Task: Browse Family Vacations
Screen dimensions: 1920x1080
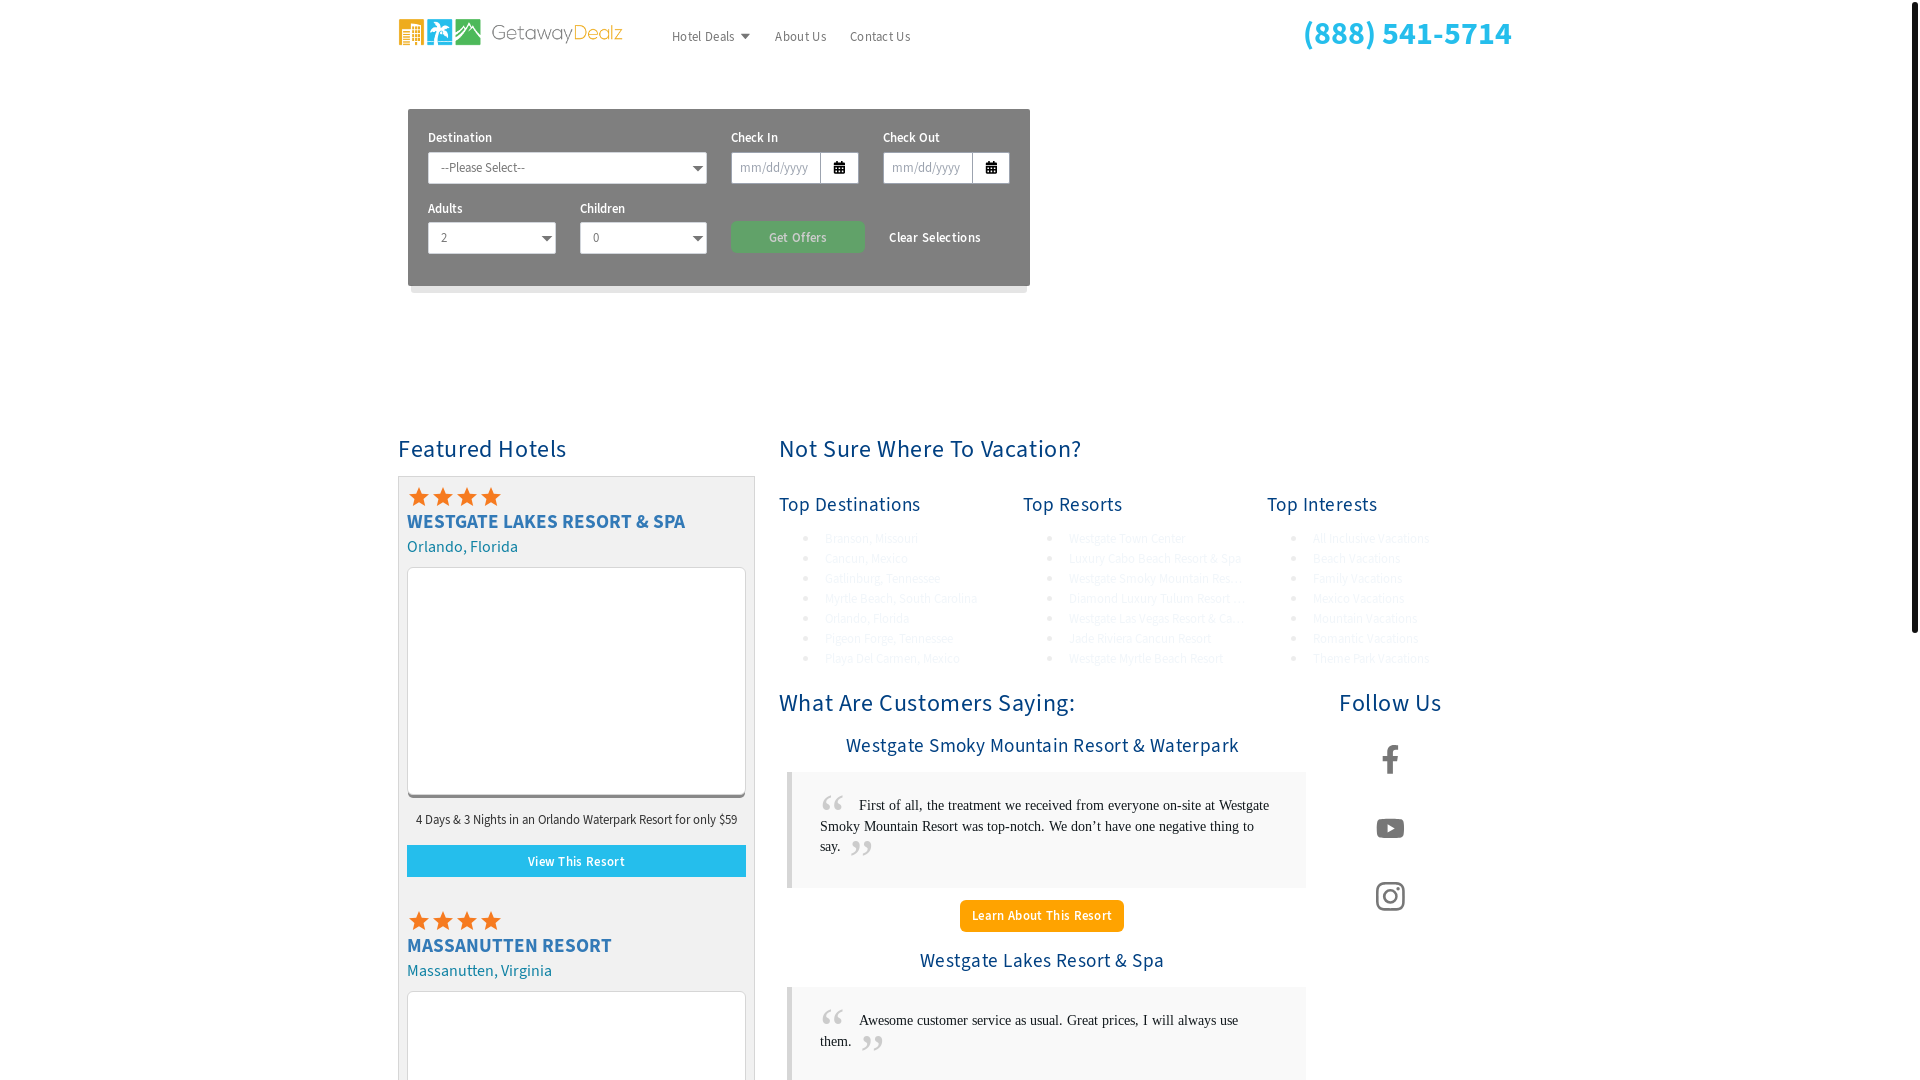Action: point(1357,579)
